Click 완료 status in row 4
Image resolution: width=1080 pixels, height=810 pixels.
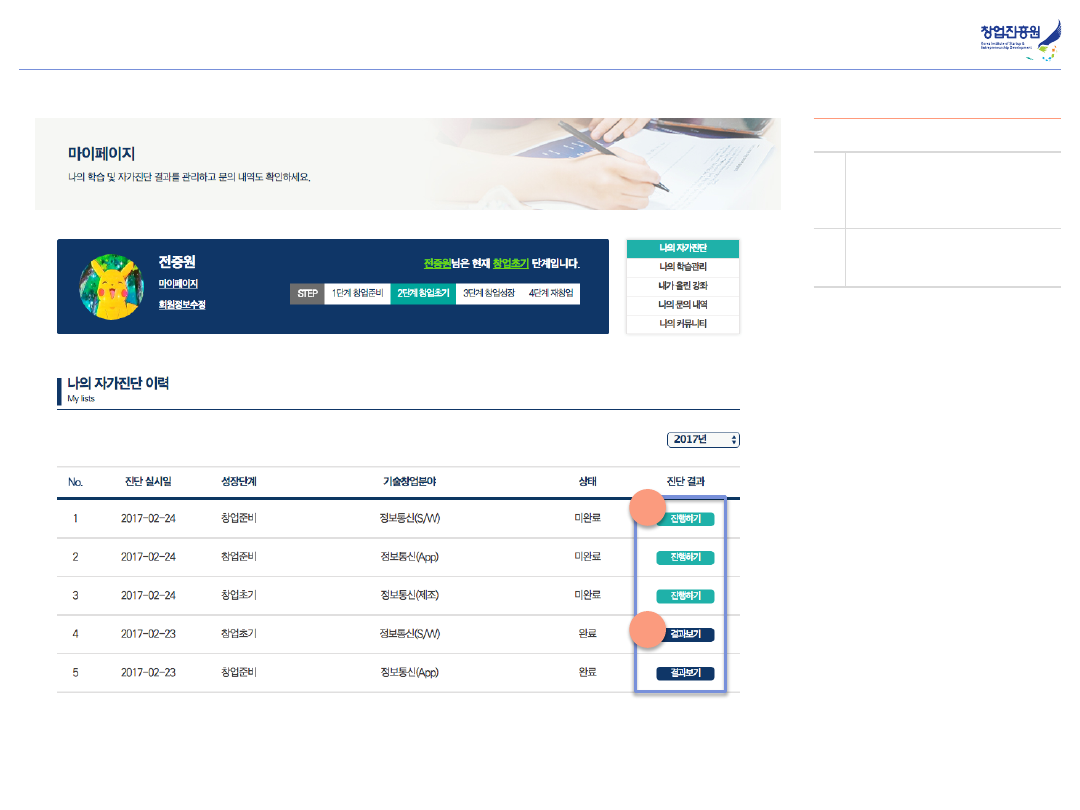coord(588,634)
